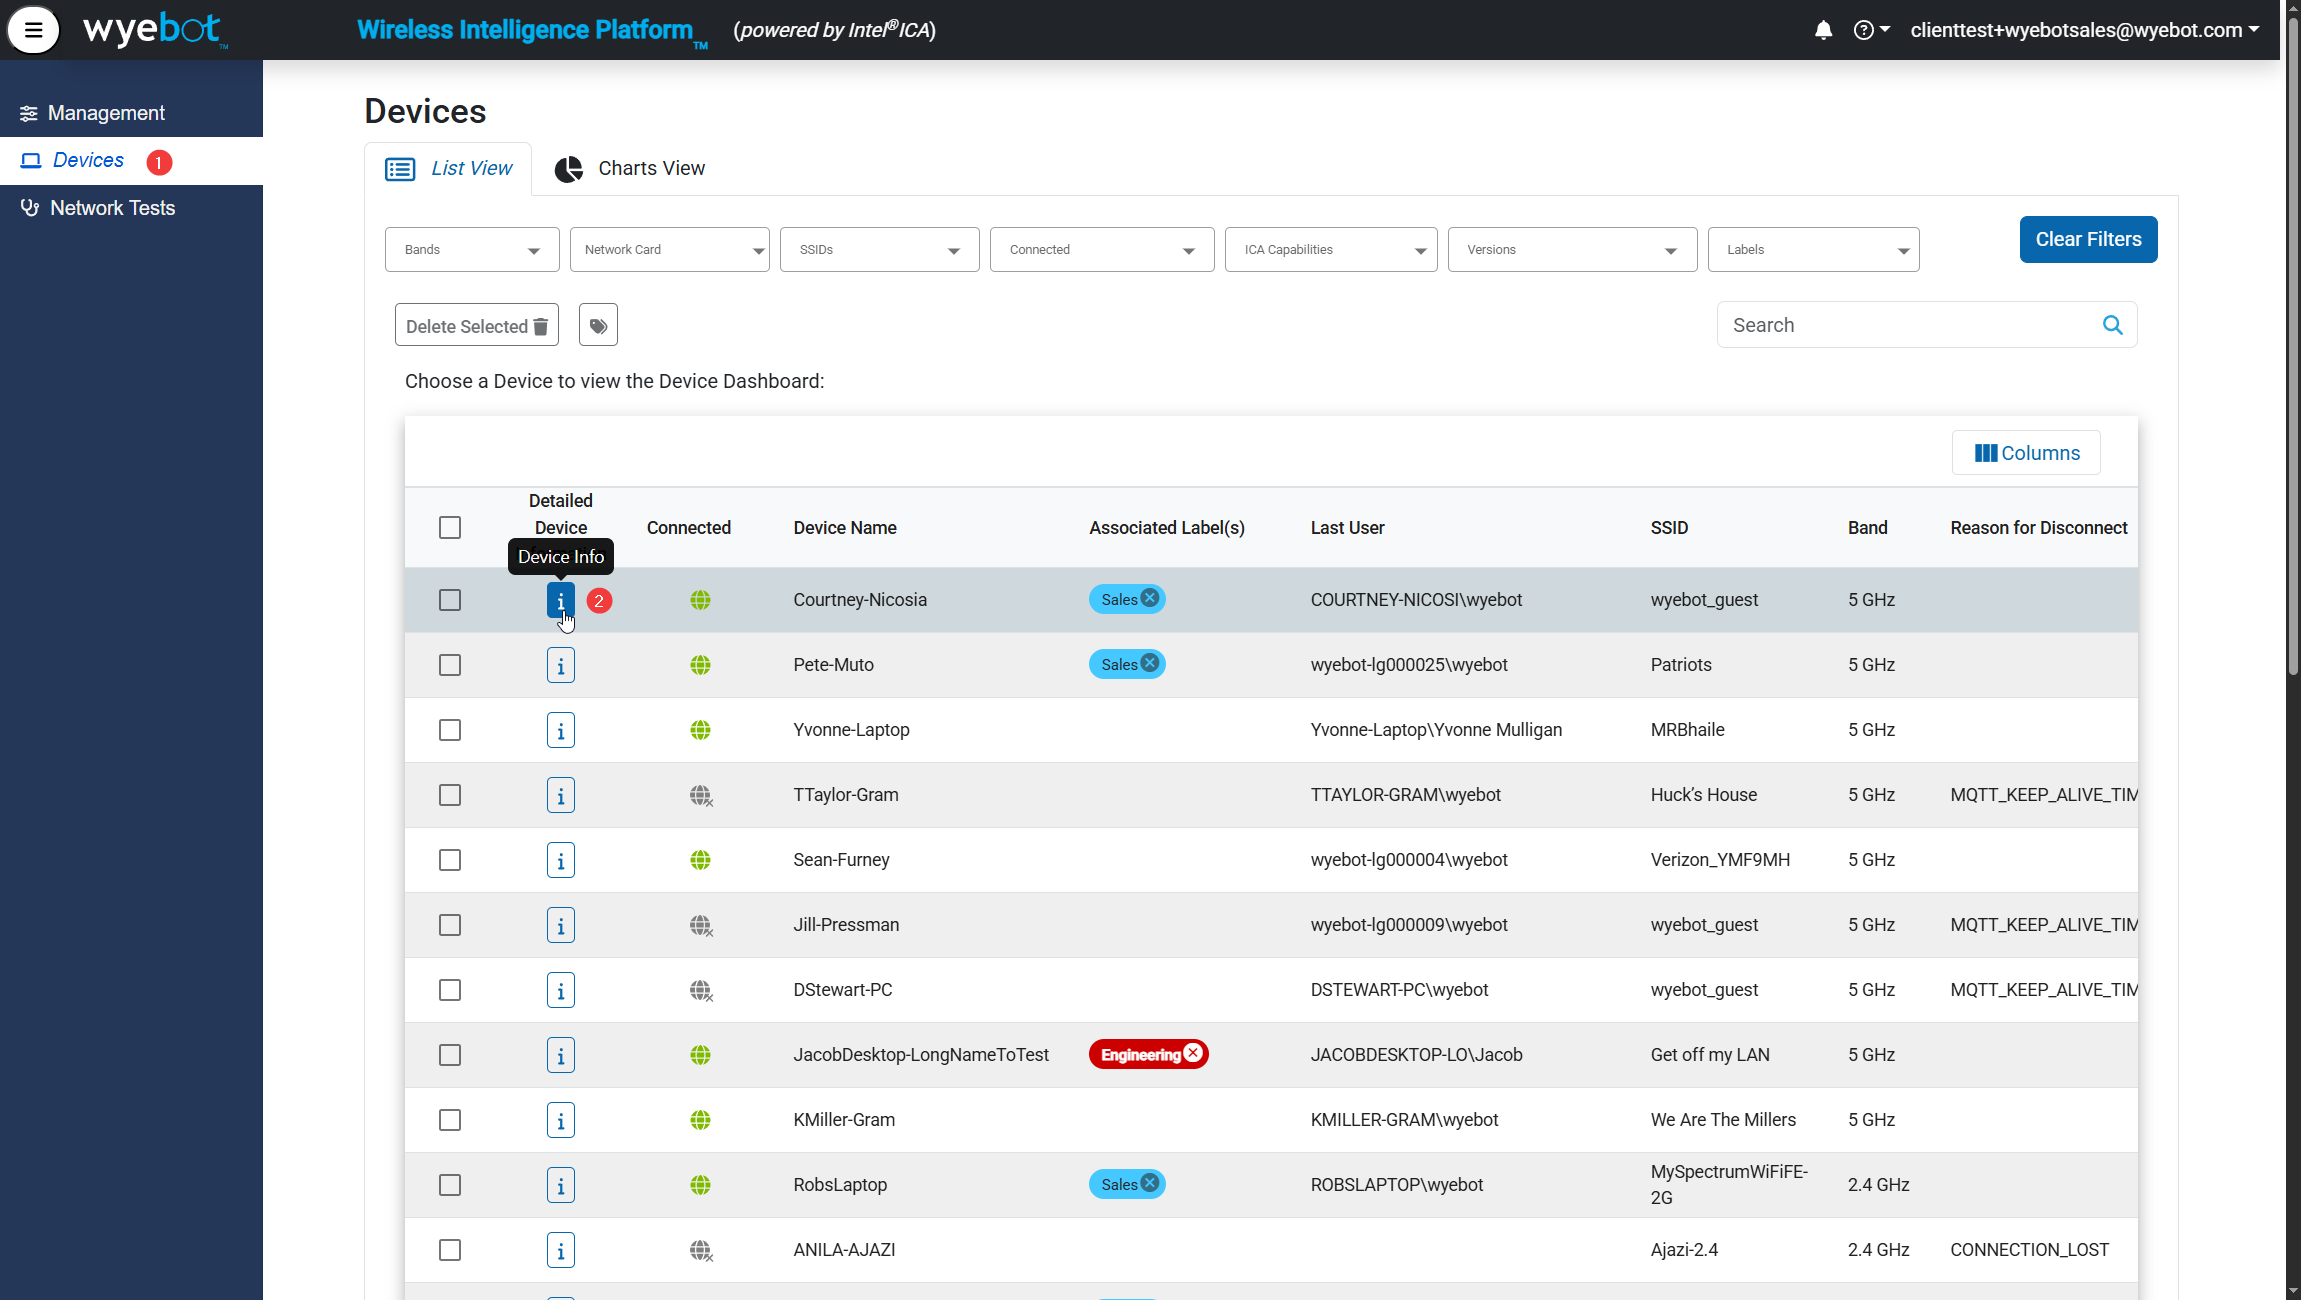Select the KMiller-Gram row checkbox

click(450, 1120)
